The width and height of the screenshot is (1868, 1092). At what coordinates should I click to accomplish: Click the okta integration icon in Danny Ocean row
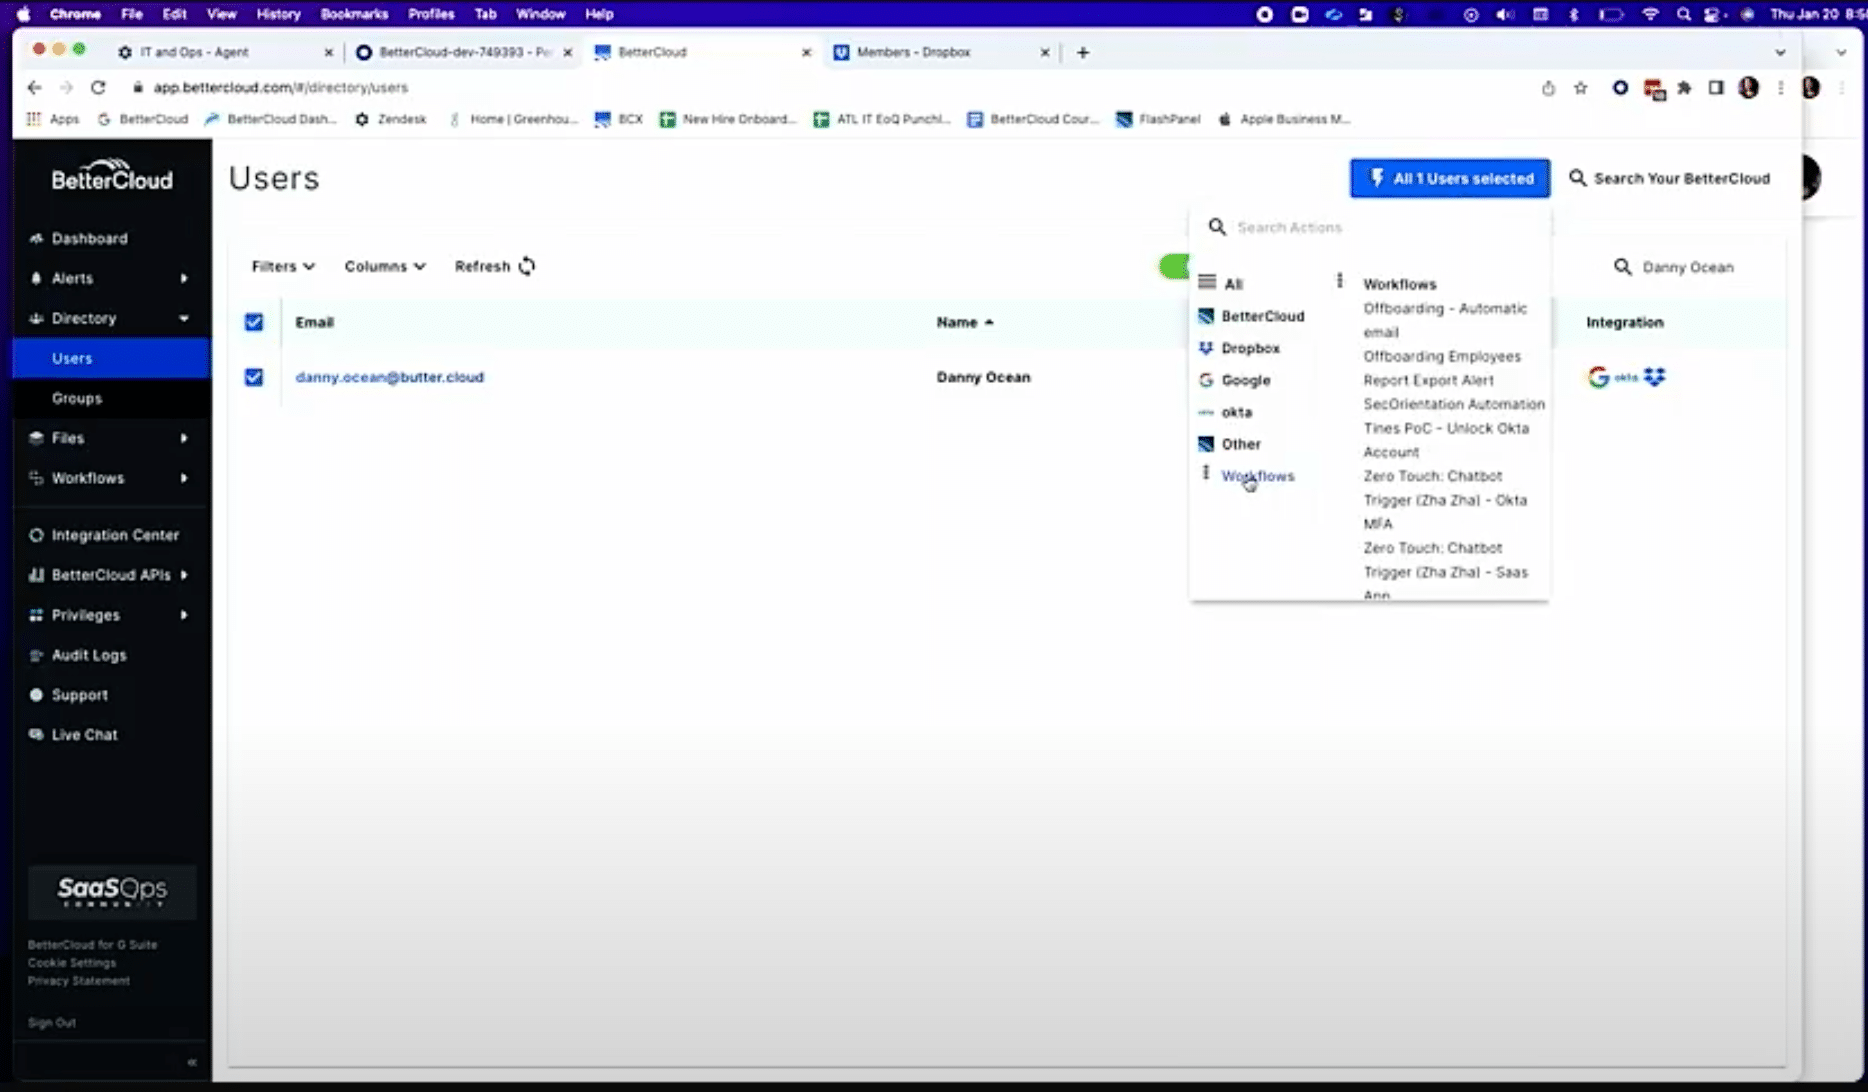tap(1626, 377)
